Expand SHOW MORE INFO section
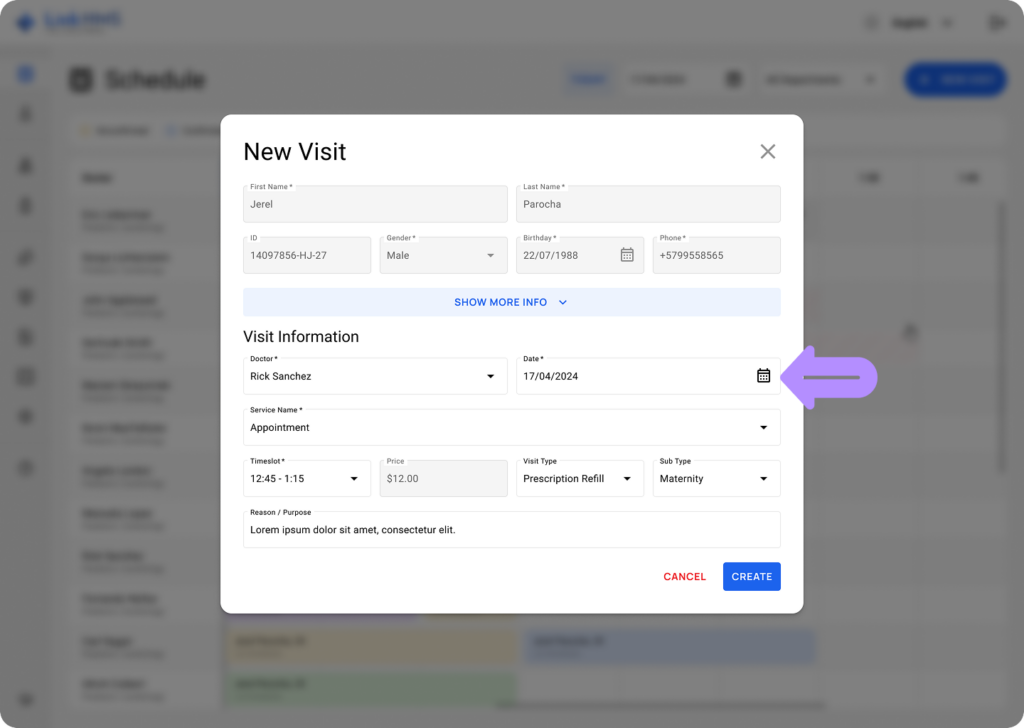The height and width of the screenshot is (728, 1024). (511, 302)
